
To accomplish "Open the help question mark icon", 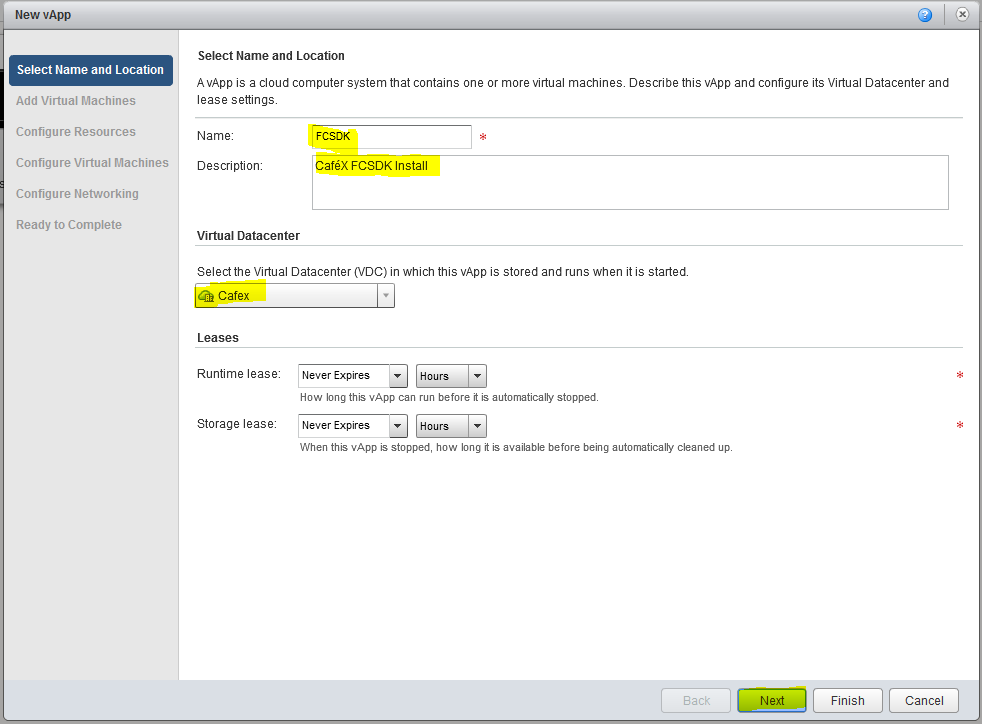I will [x=924, y=15].
